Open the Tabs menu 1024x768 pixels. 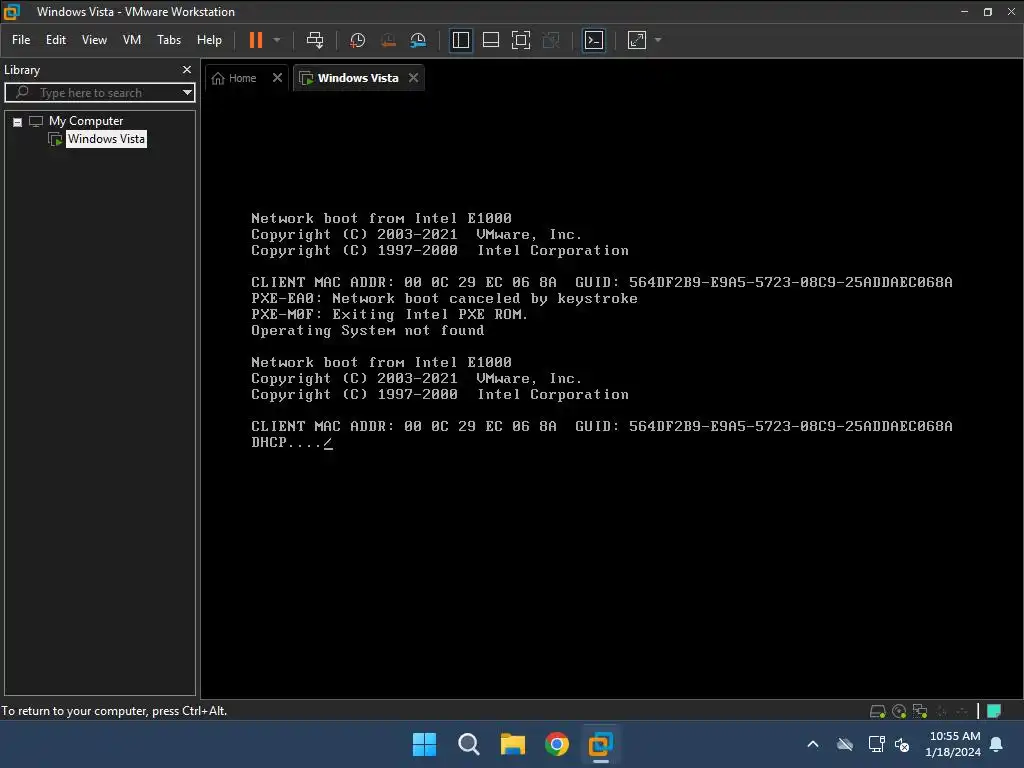point(169,40)
